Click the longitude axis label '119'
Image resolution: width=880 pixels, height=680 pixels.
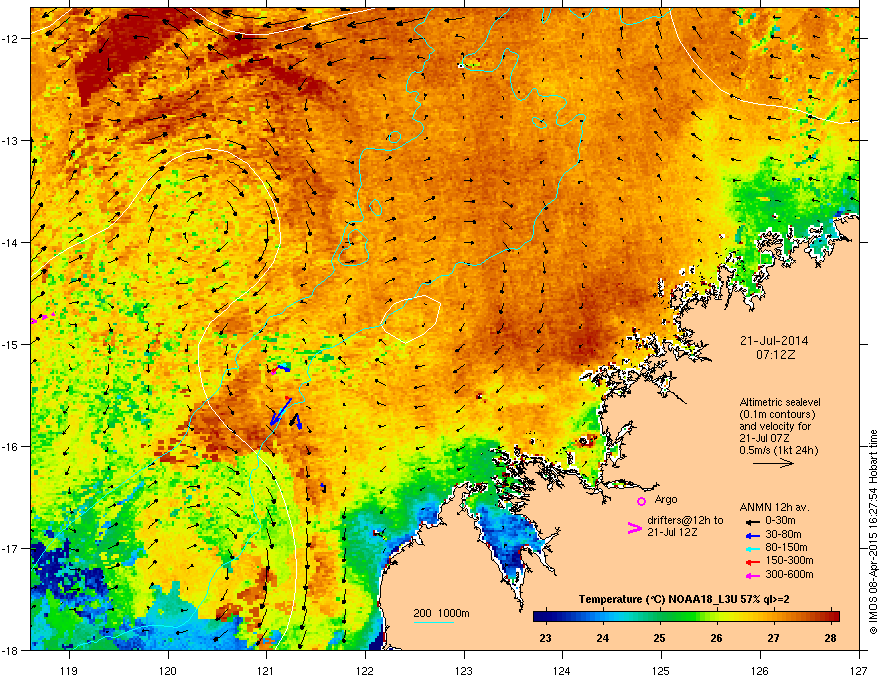coord(69,670)
